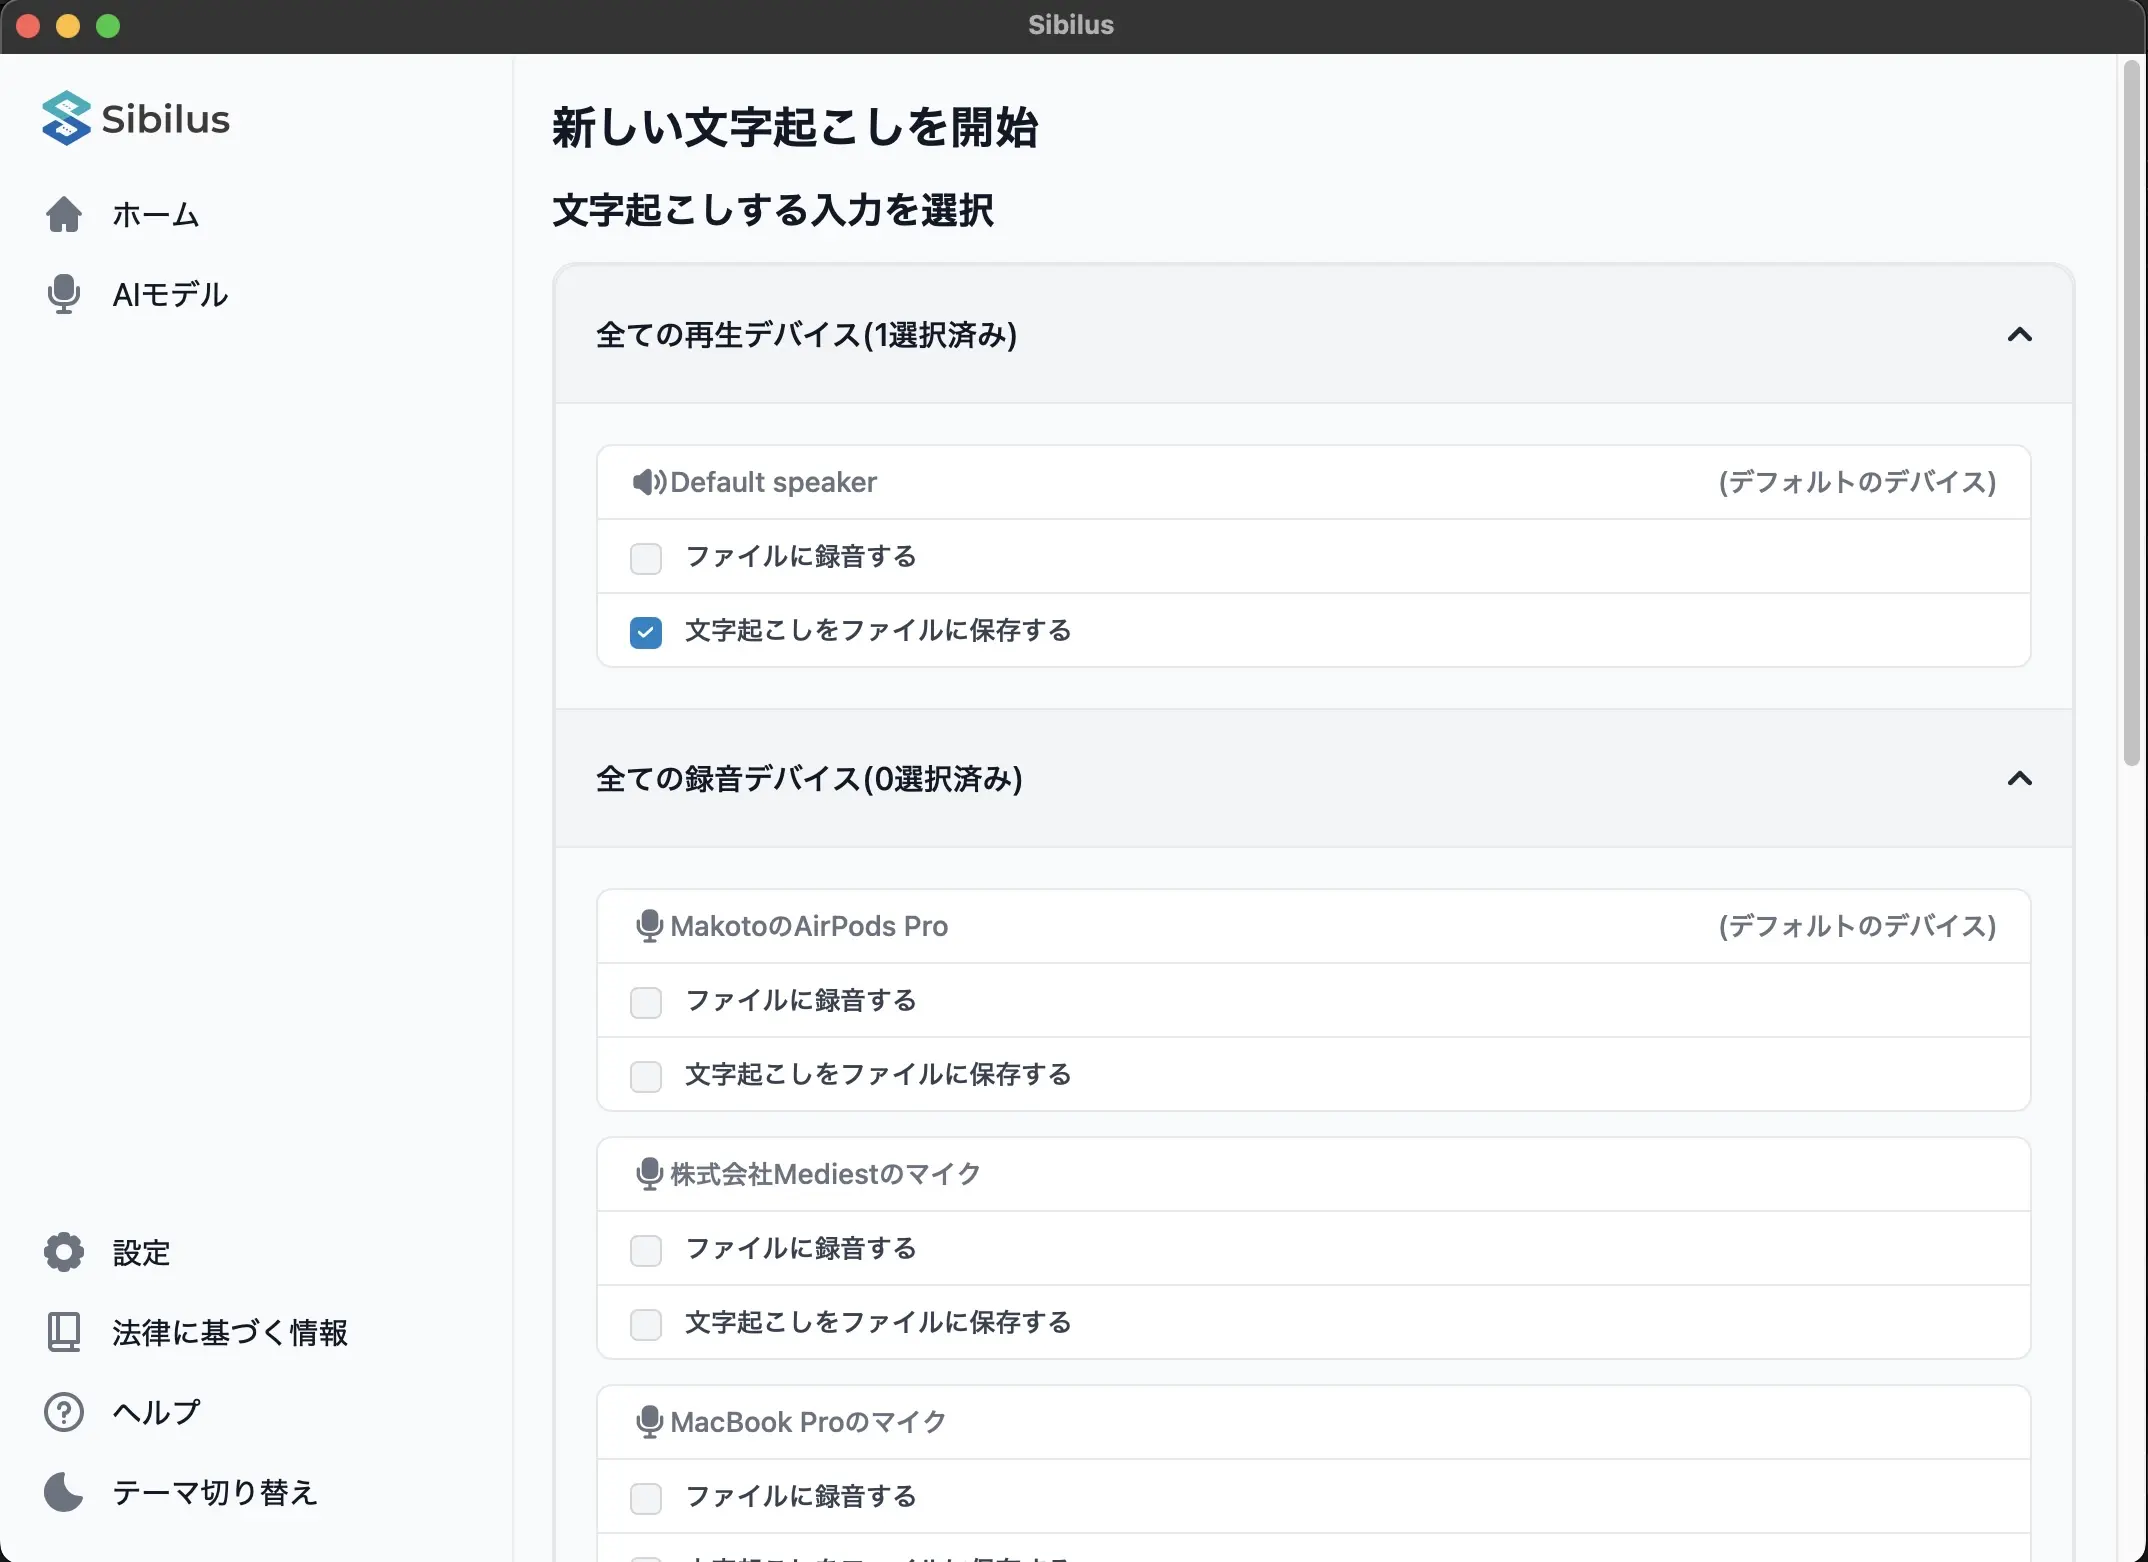The image size is (2148, 1562).
Task: Click (デフォルトのデバイス) label on Default speaker
Action: (x=1857, y=482)
